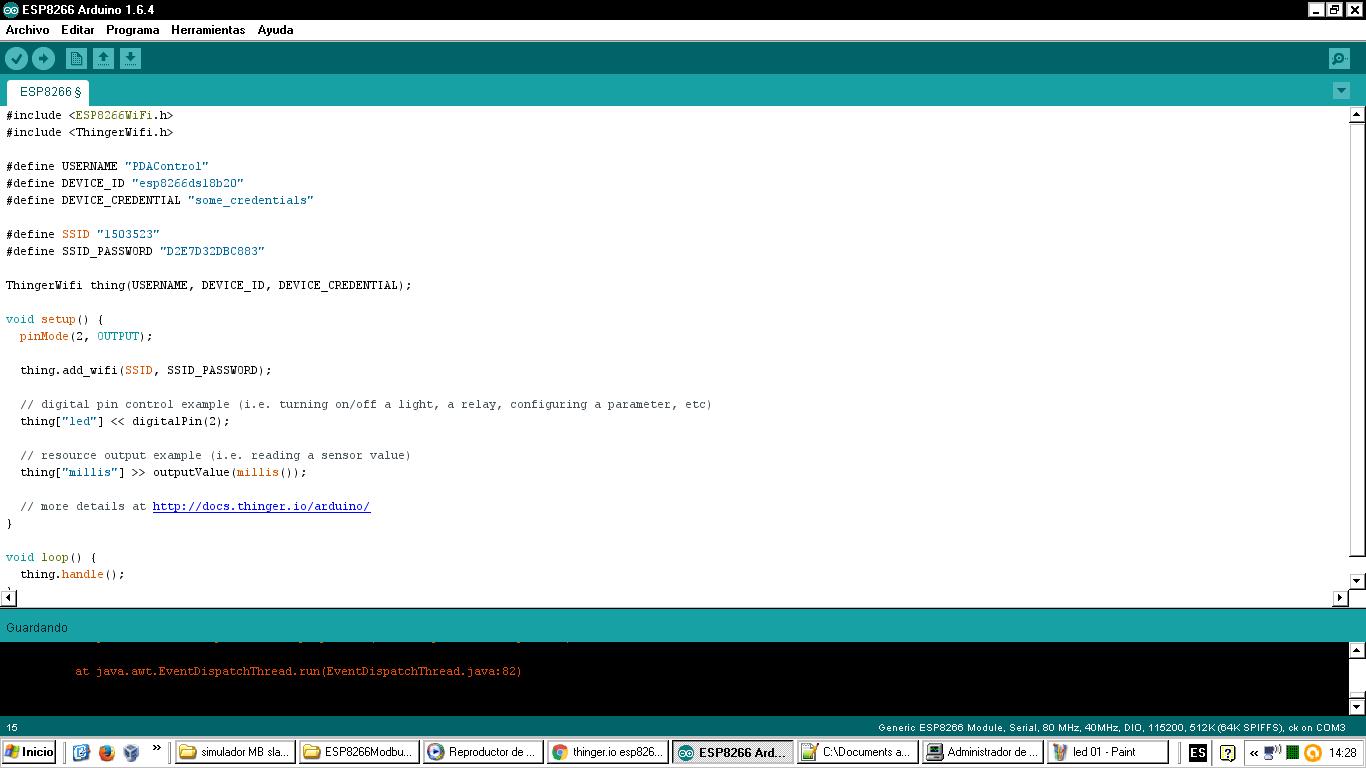Click the ThingerWifi thing(...) declaration line

[x=209, y=285]
